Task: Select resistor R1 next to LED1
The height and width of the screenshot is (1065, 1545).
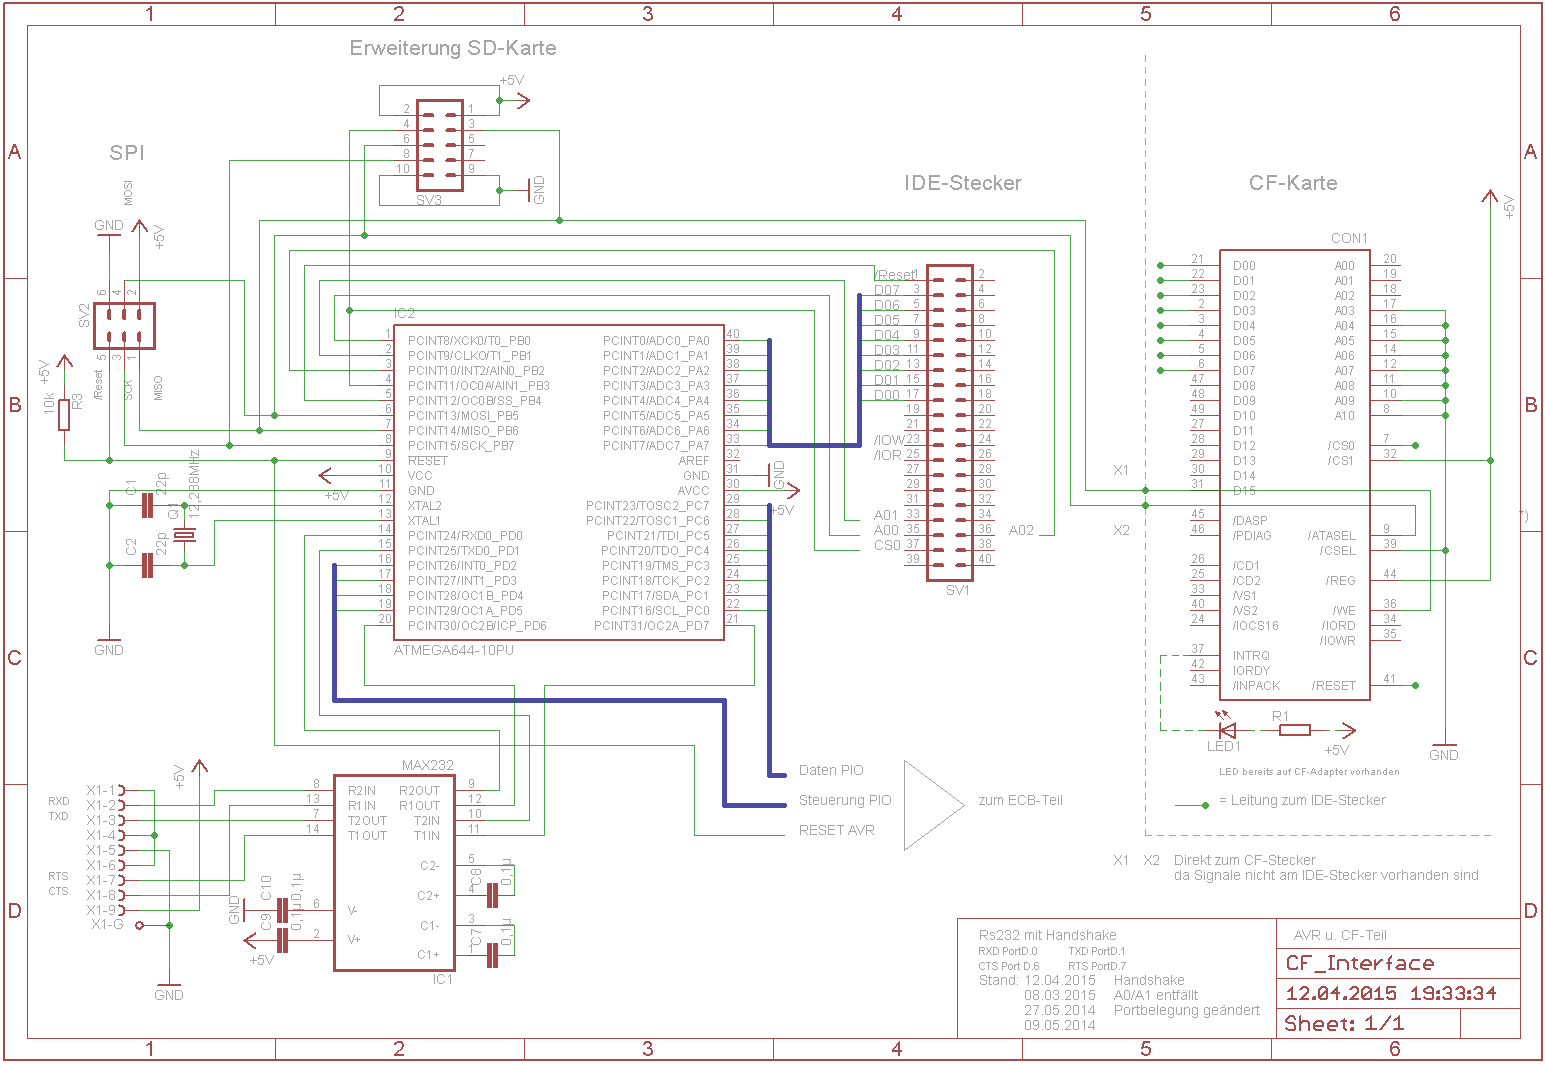Action: [1295, 730]
